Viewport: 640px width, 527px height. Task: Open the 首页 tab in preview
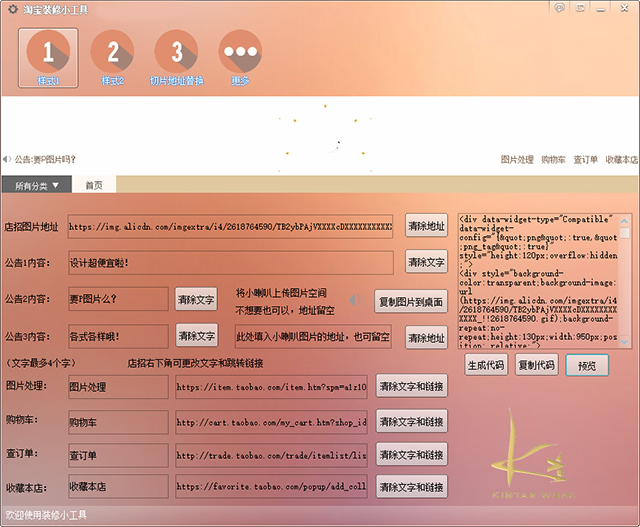94,185
